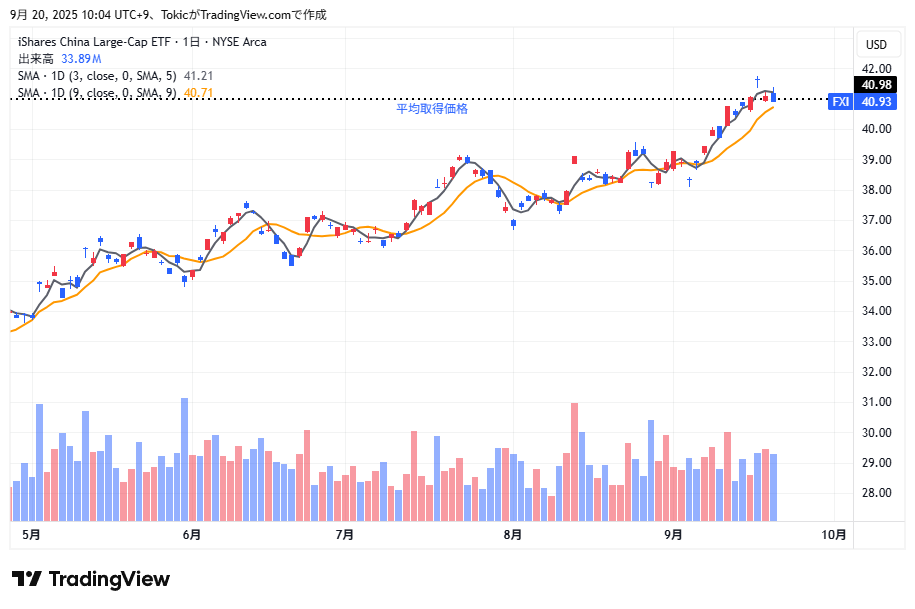The width and height of the screenshot is (915, 609).
Task: Open the TradingView wordmark link
Action: (109, 579)
